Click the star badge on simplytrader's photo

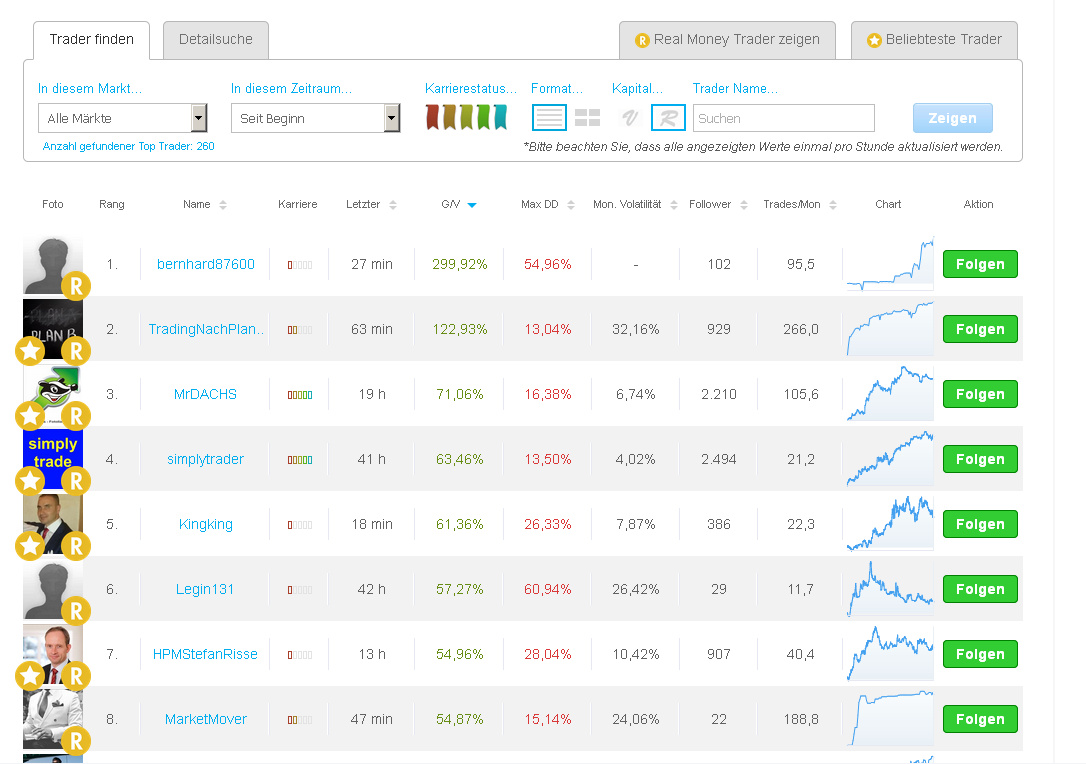(30, 481)
